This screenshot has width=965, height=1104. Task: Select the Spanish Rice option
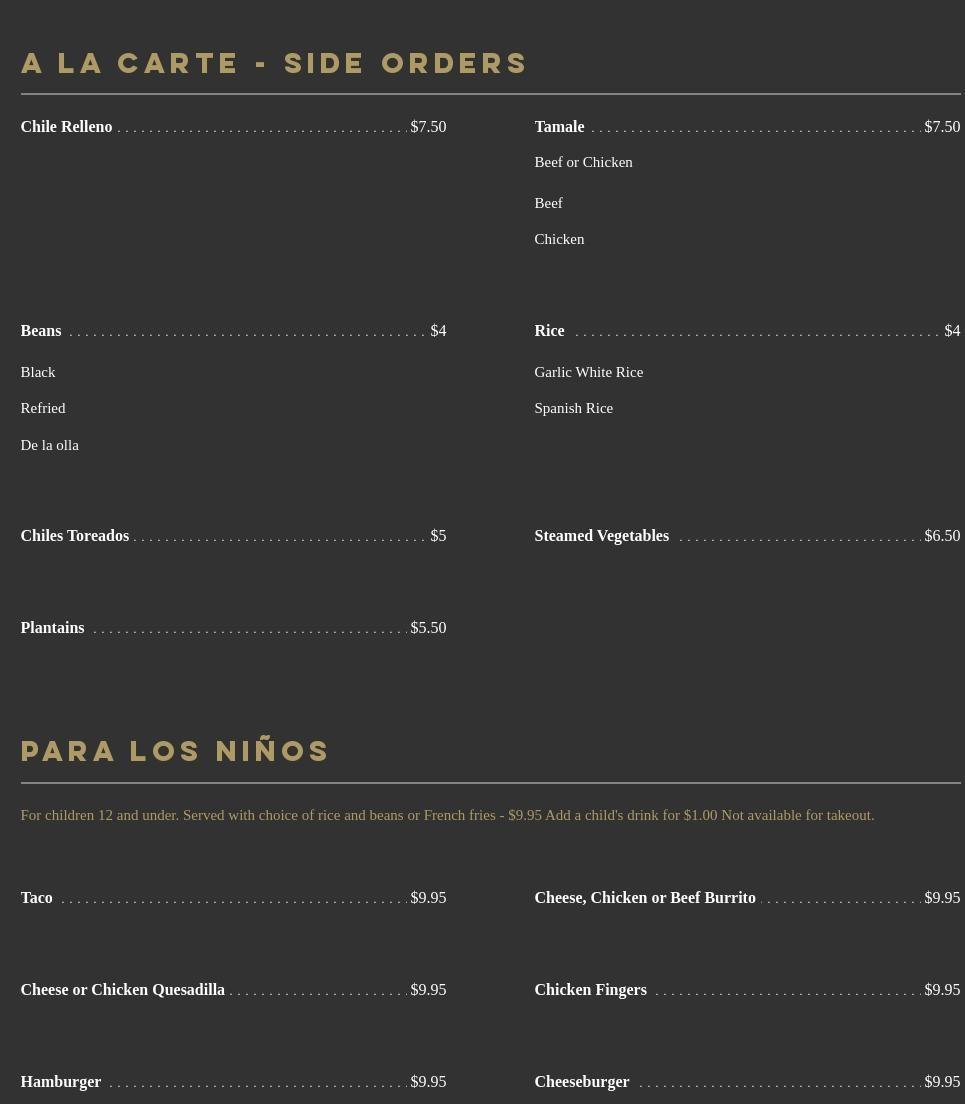point(573,408)
